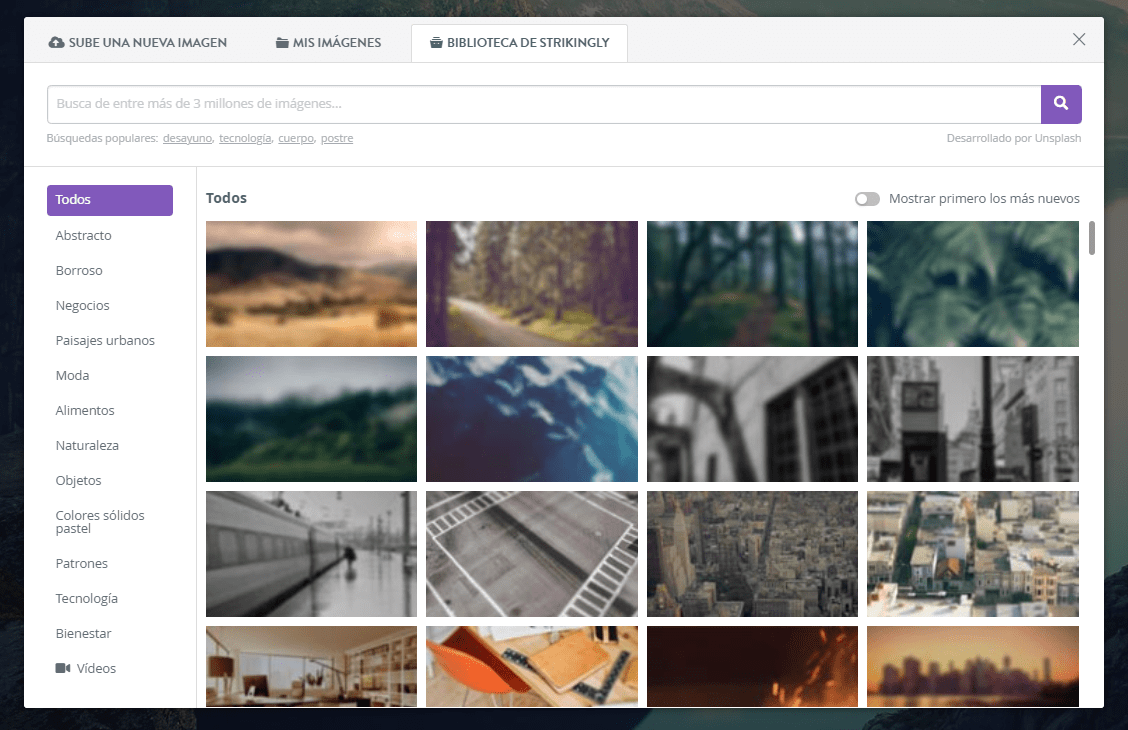The image size is (1128, 730).
Task: Click the Desarrollado por Unsplash text
Action: (x=1014, y=138)
